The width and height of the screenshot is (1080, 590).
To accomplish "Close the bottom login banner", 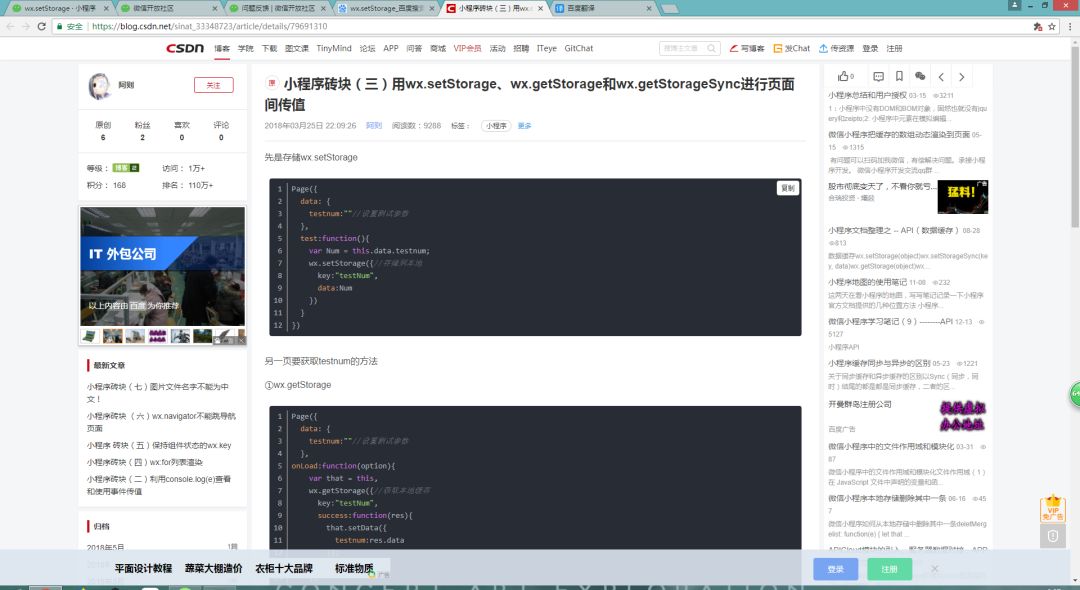I will [934, 569].
